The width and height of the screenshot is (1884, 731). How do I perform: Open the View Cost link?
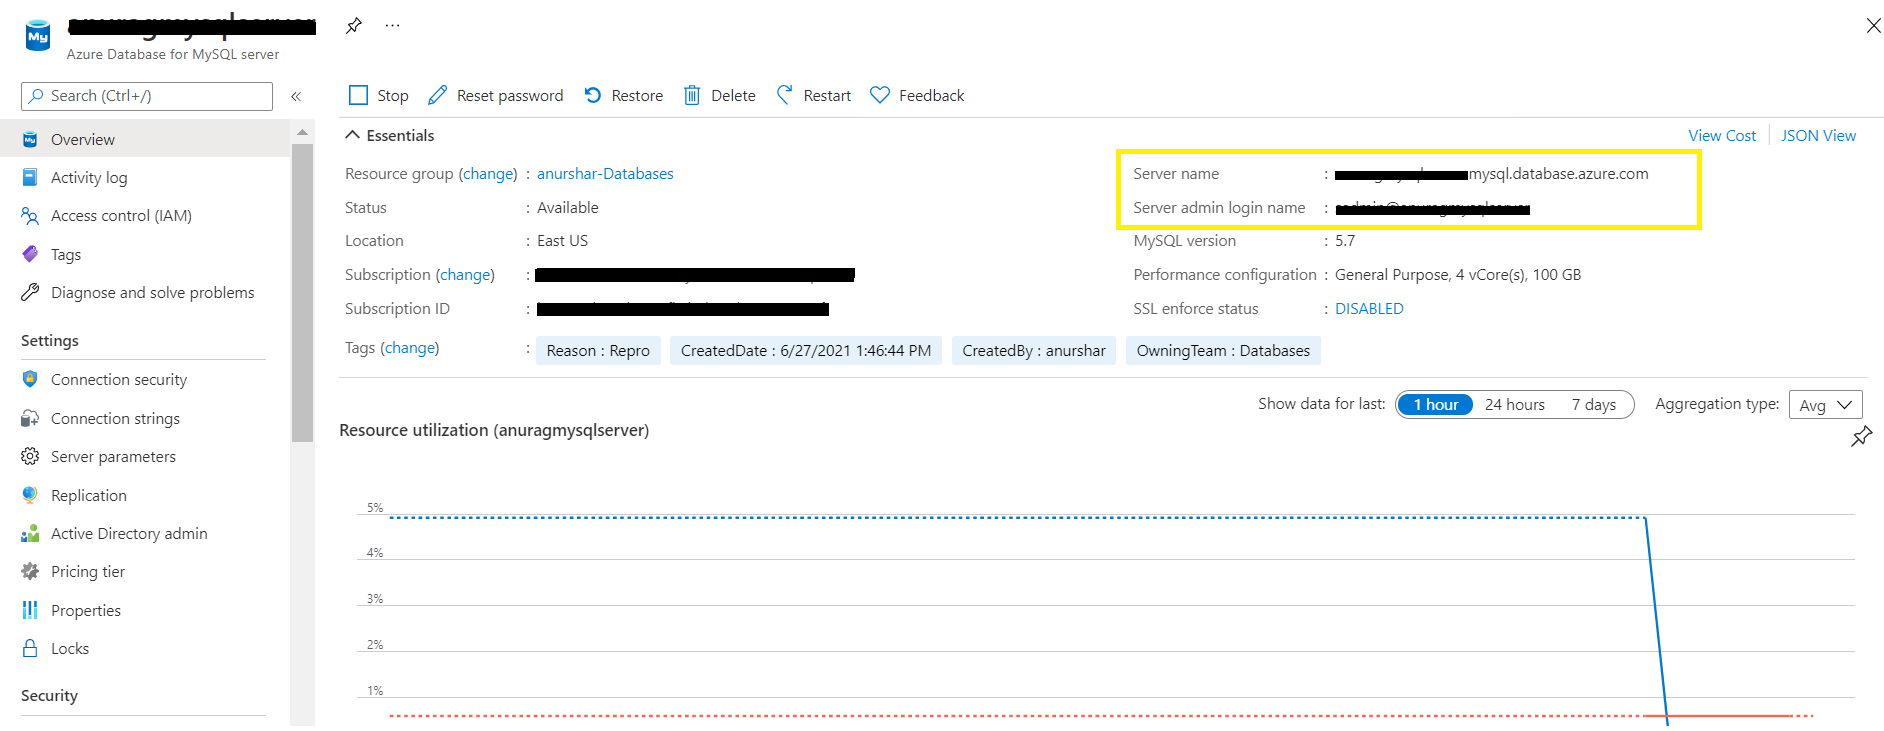(1721, 135)
